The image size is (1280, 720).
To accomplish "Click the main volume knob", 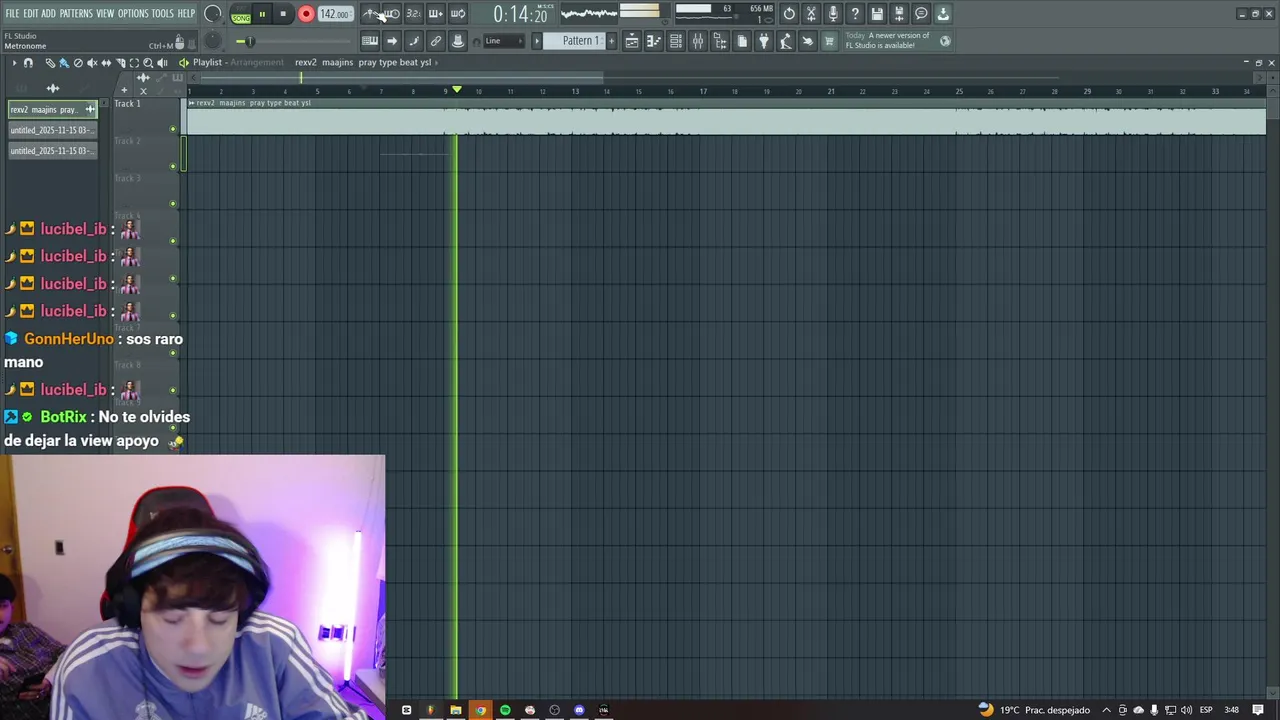I will 213,14.
